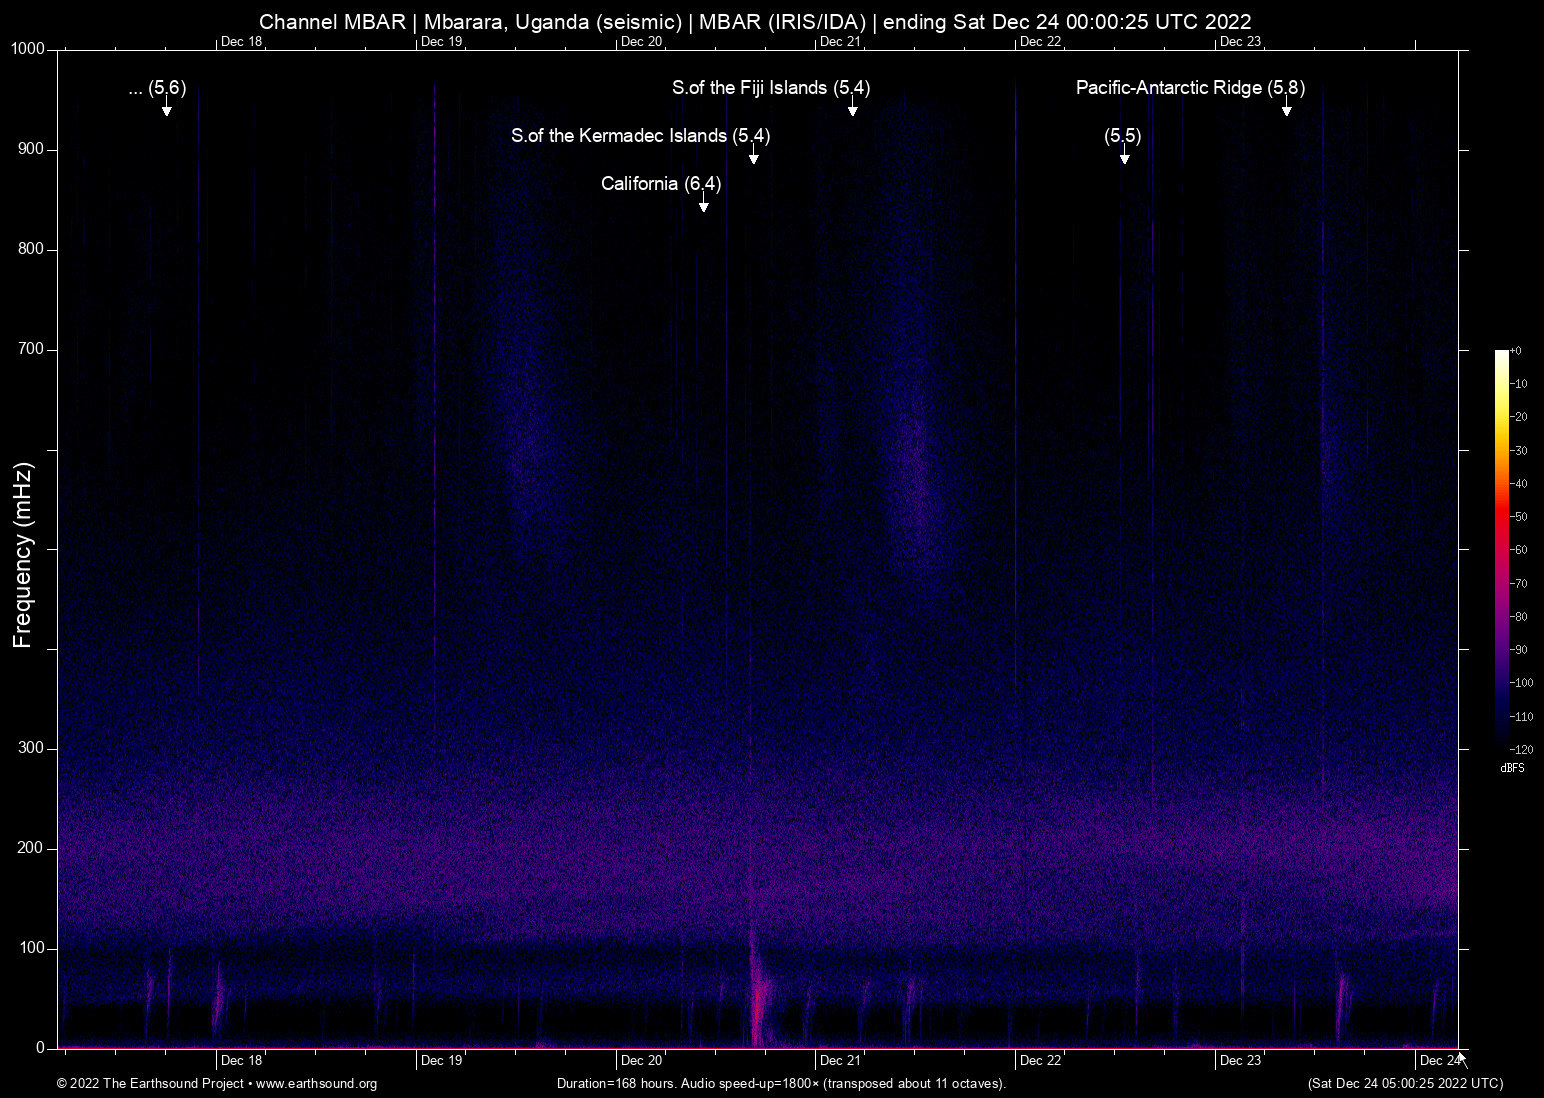Select the S.of the Kermadec Islands (5.4) label
1544x1098 pixels.
tap(640, 136)
